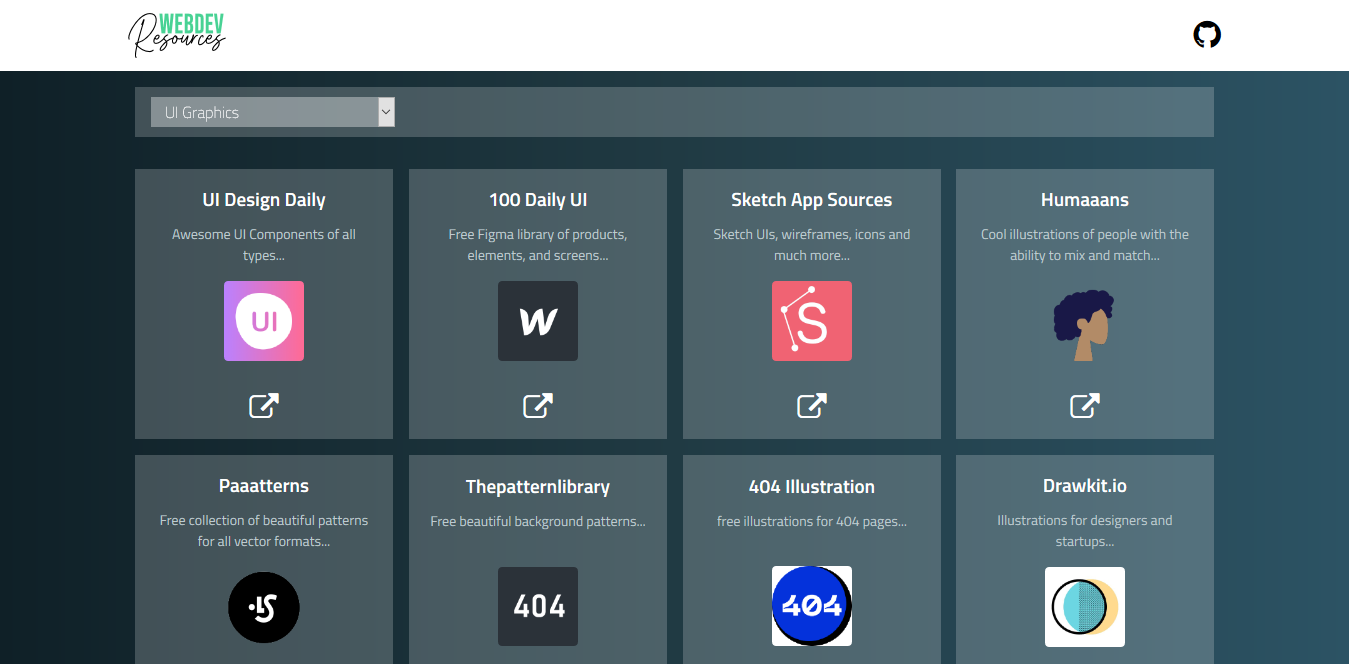This screenshot has width=1349, height=664.
Task: Click the blue 404 Illustration badge
Action: tap(811, 605)
